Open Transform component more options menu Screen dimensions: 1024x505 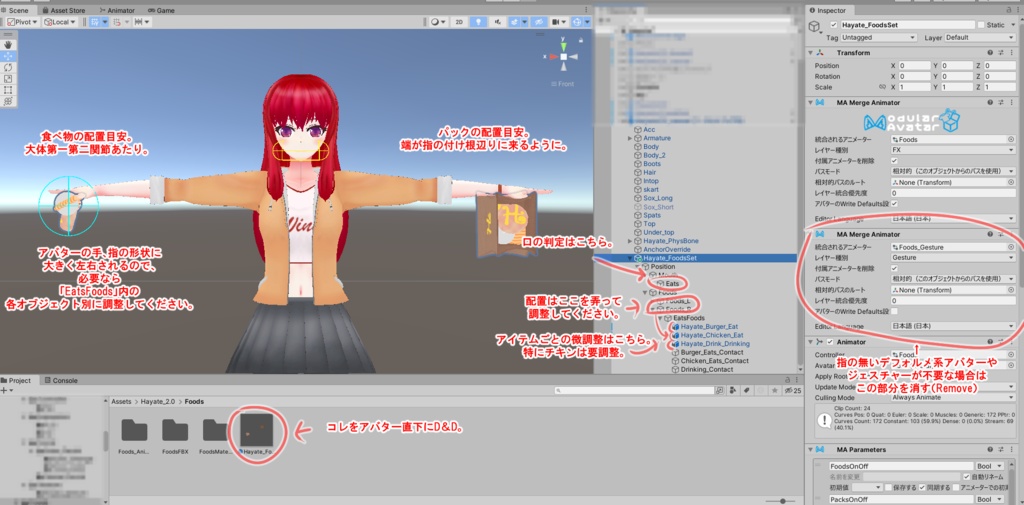(x=1011, y=52)
